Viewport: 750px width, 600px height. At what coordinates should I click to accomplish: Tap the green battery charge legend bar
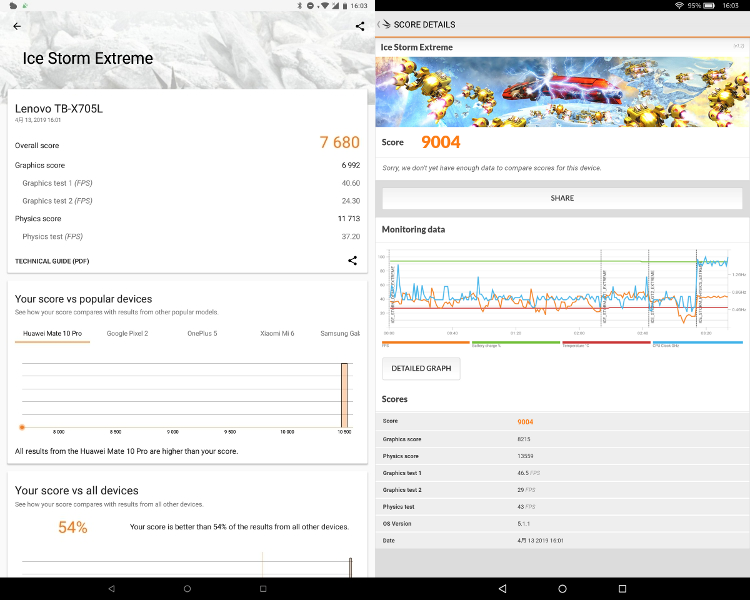[x=516, y=343]
